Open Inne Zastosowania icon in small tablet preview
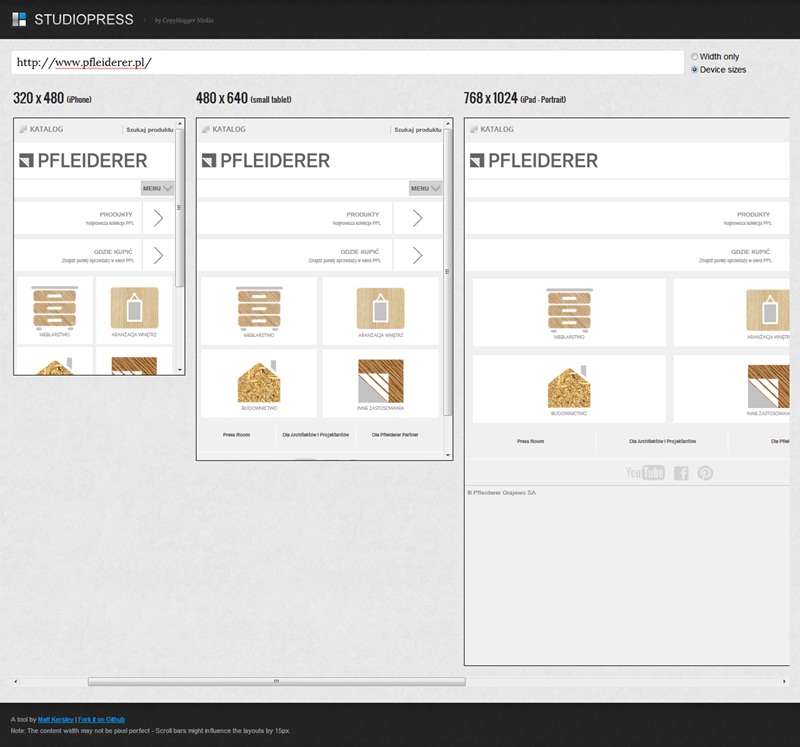800x747 pixels. click(380, 382)
